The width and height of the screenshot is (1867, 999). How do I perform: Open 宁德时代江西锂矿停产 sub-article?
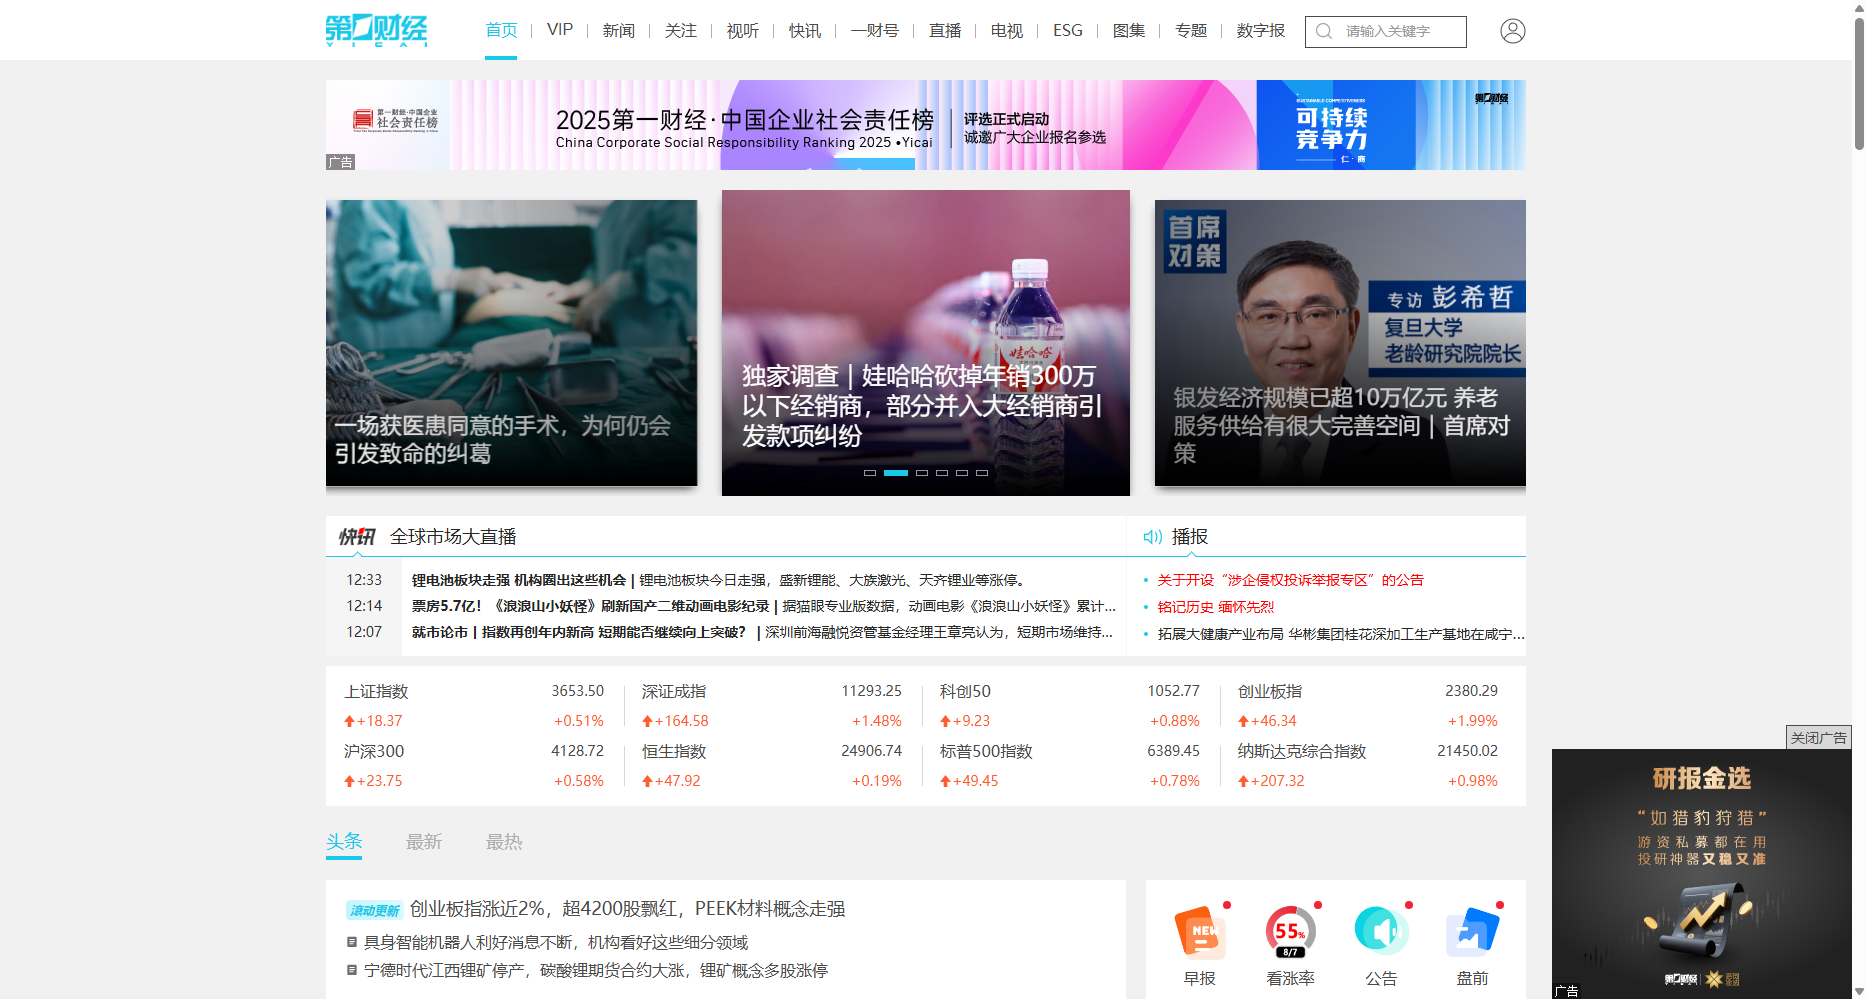click(x=595, y=970)
